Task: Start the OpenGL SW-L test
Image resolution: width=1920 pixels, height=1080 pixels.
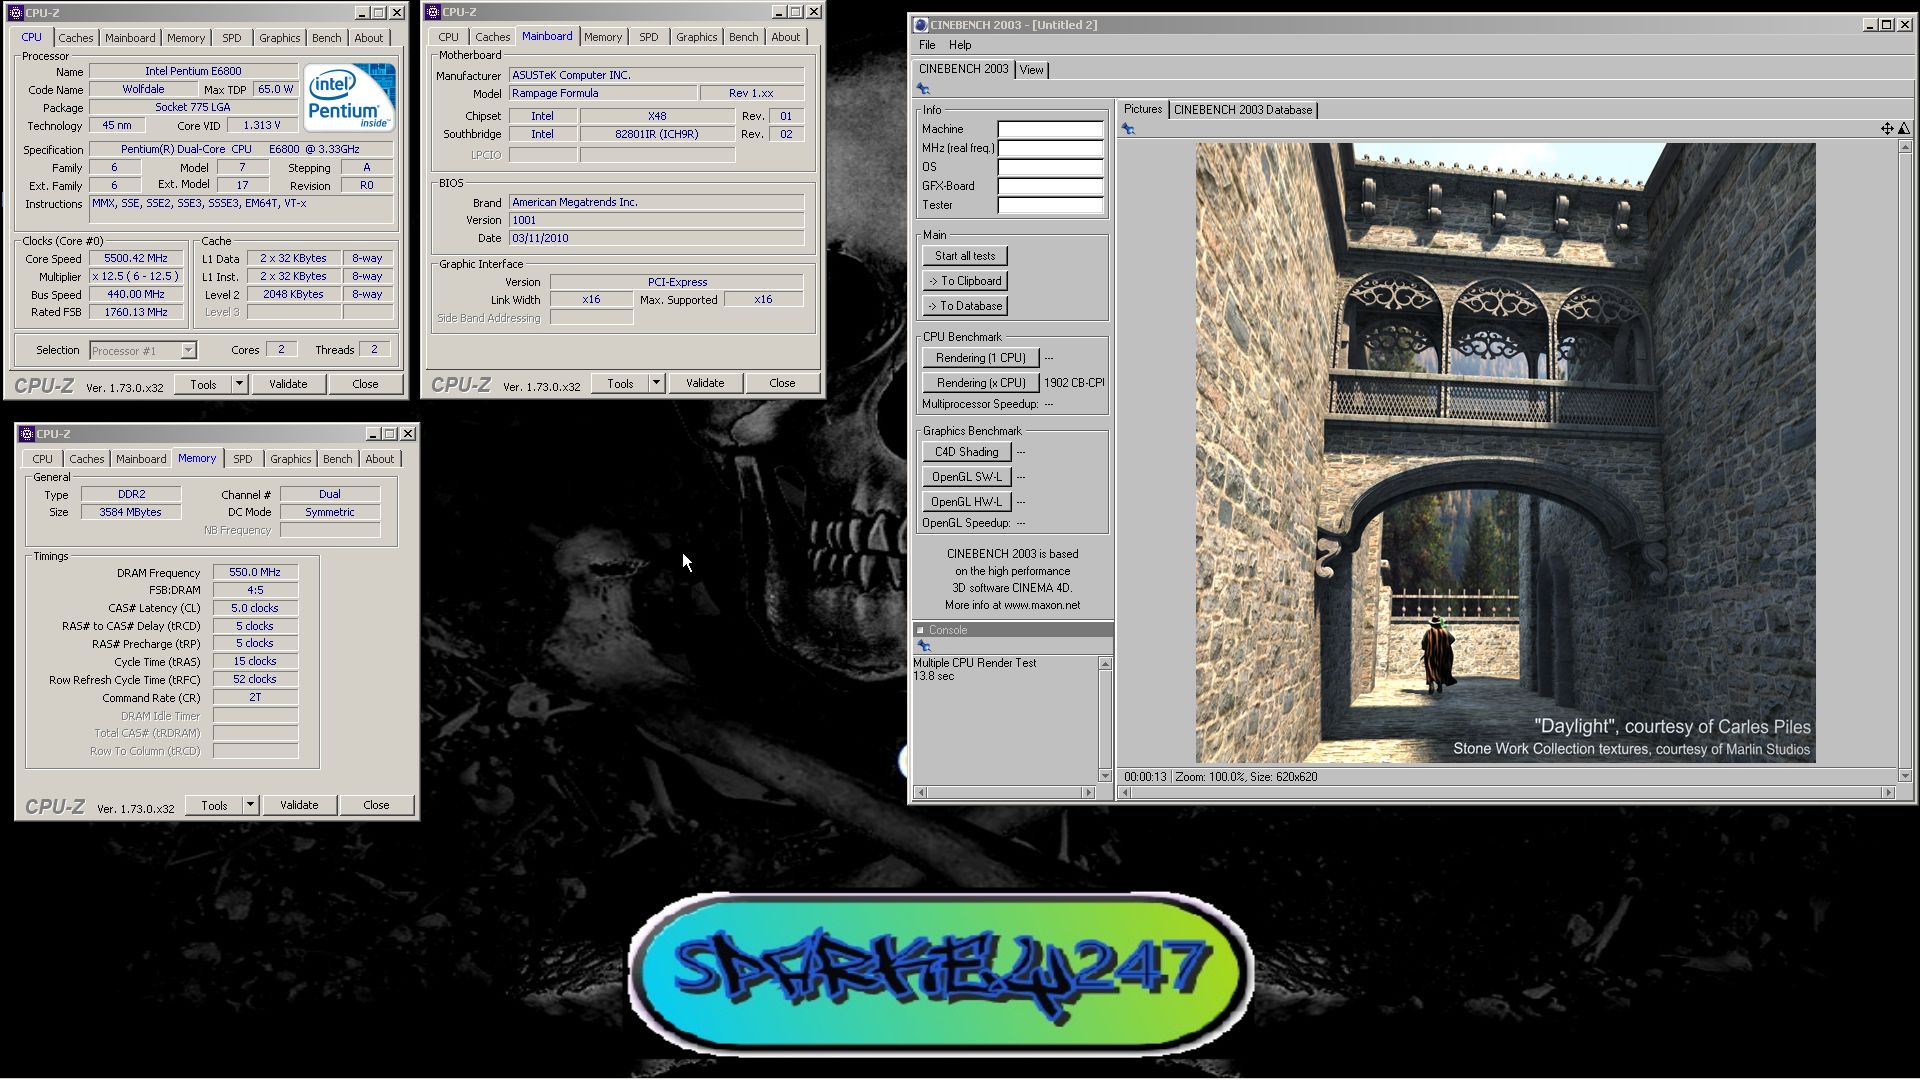Action: pos(966,477)
